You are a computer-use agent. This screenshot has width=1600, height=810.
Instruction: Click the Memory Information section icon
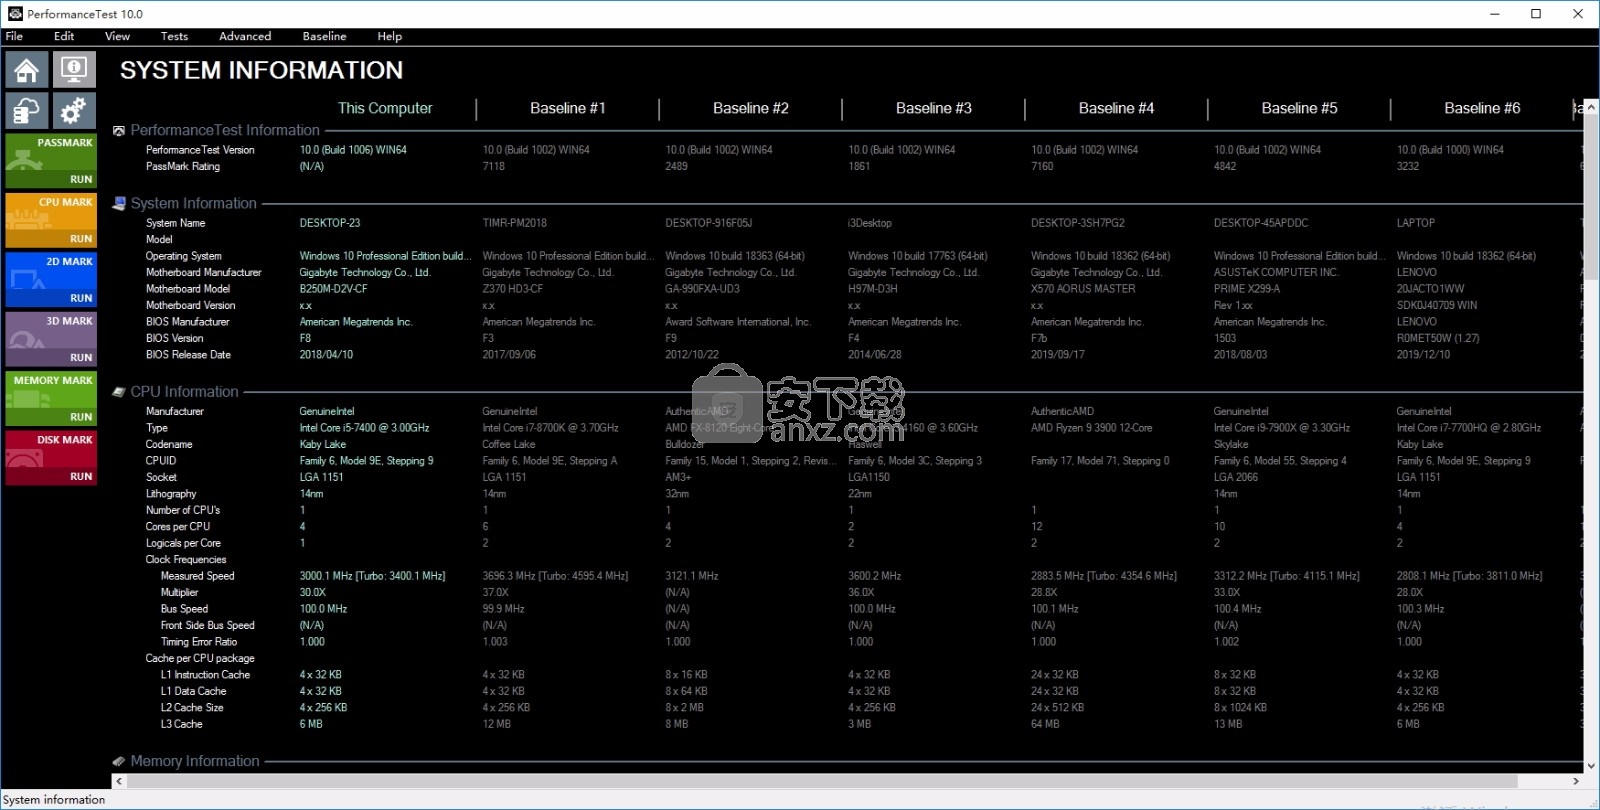click(x=119, y=761)
